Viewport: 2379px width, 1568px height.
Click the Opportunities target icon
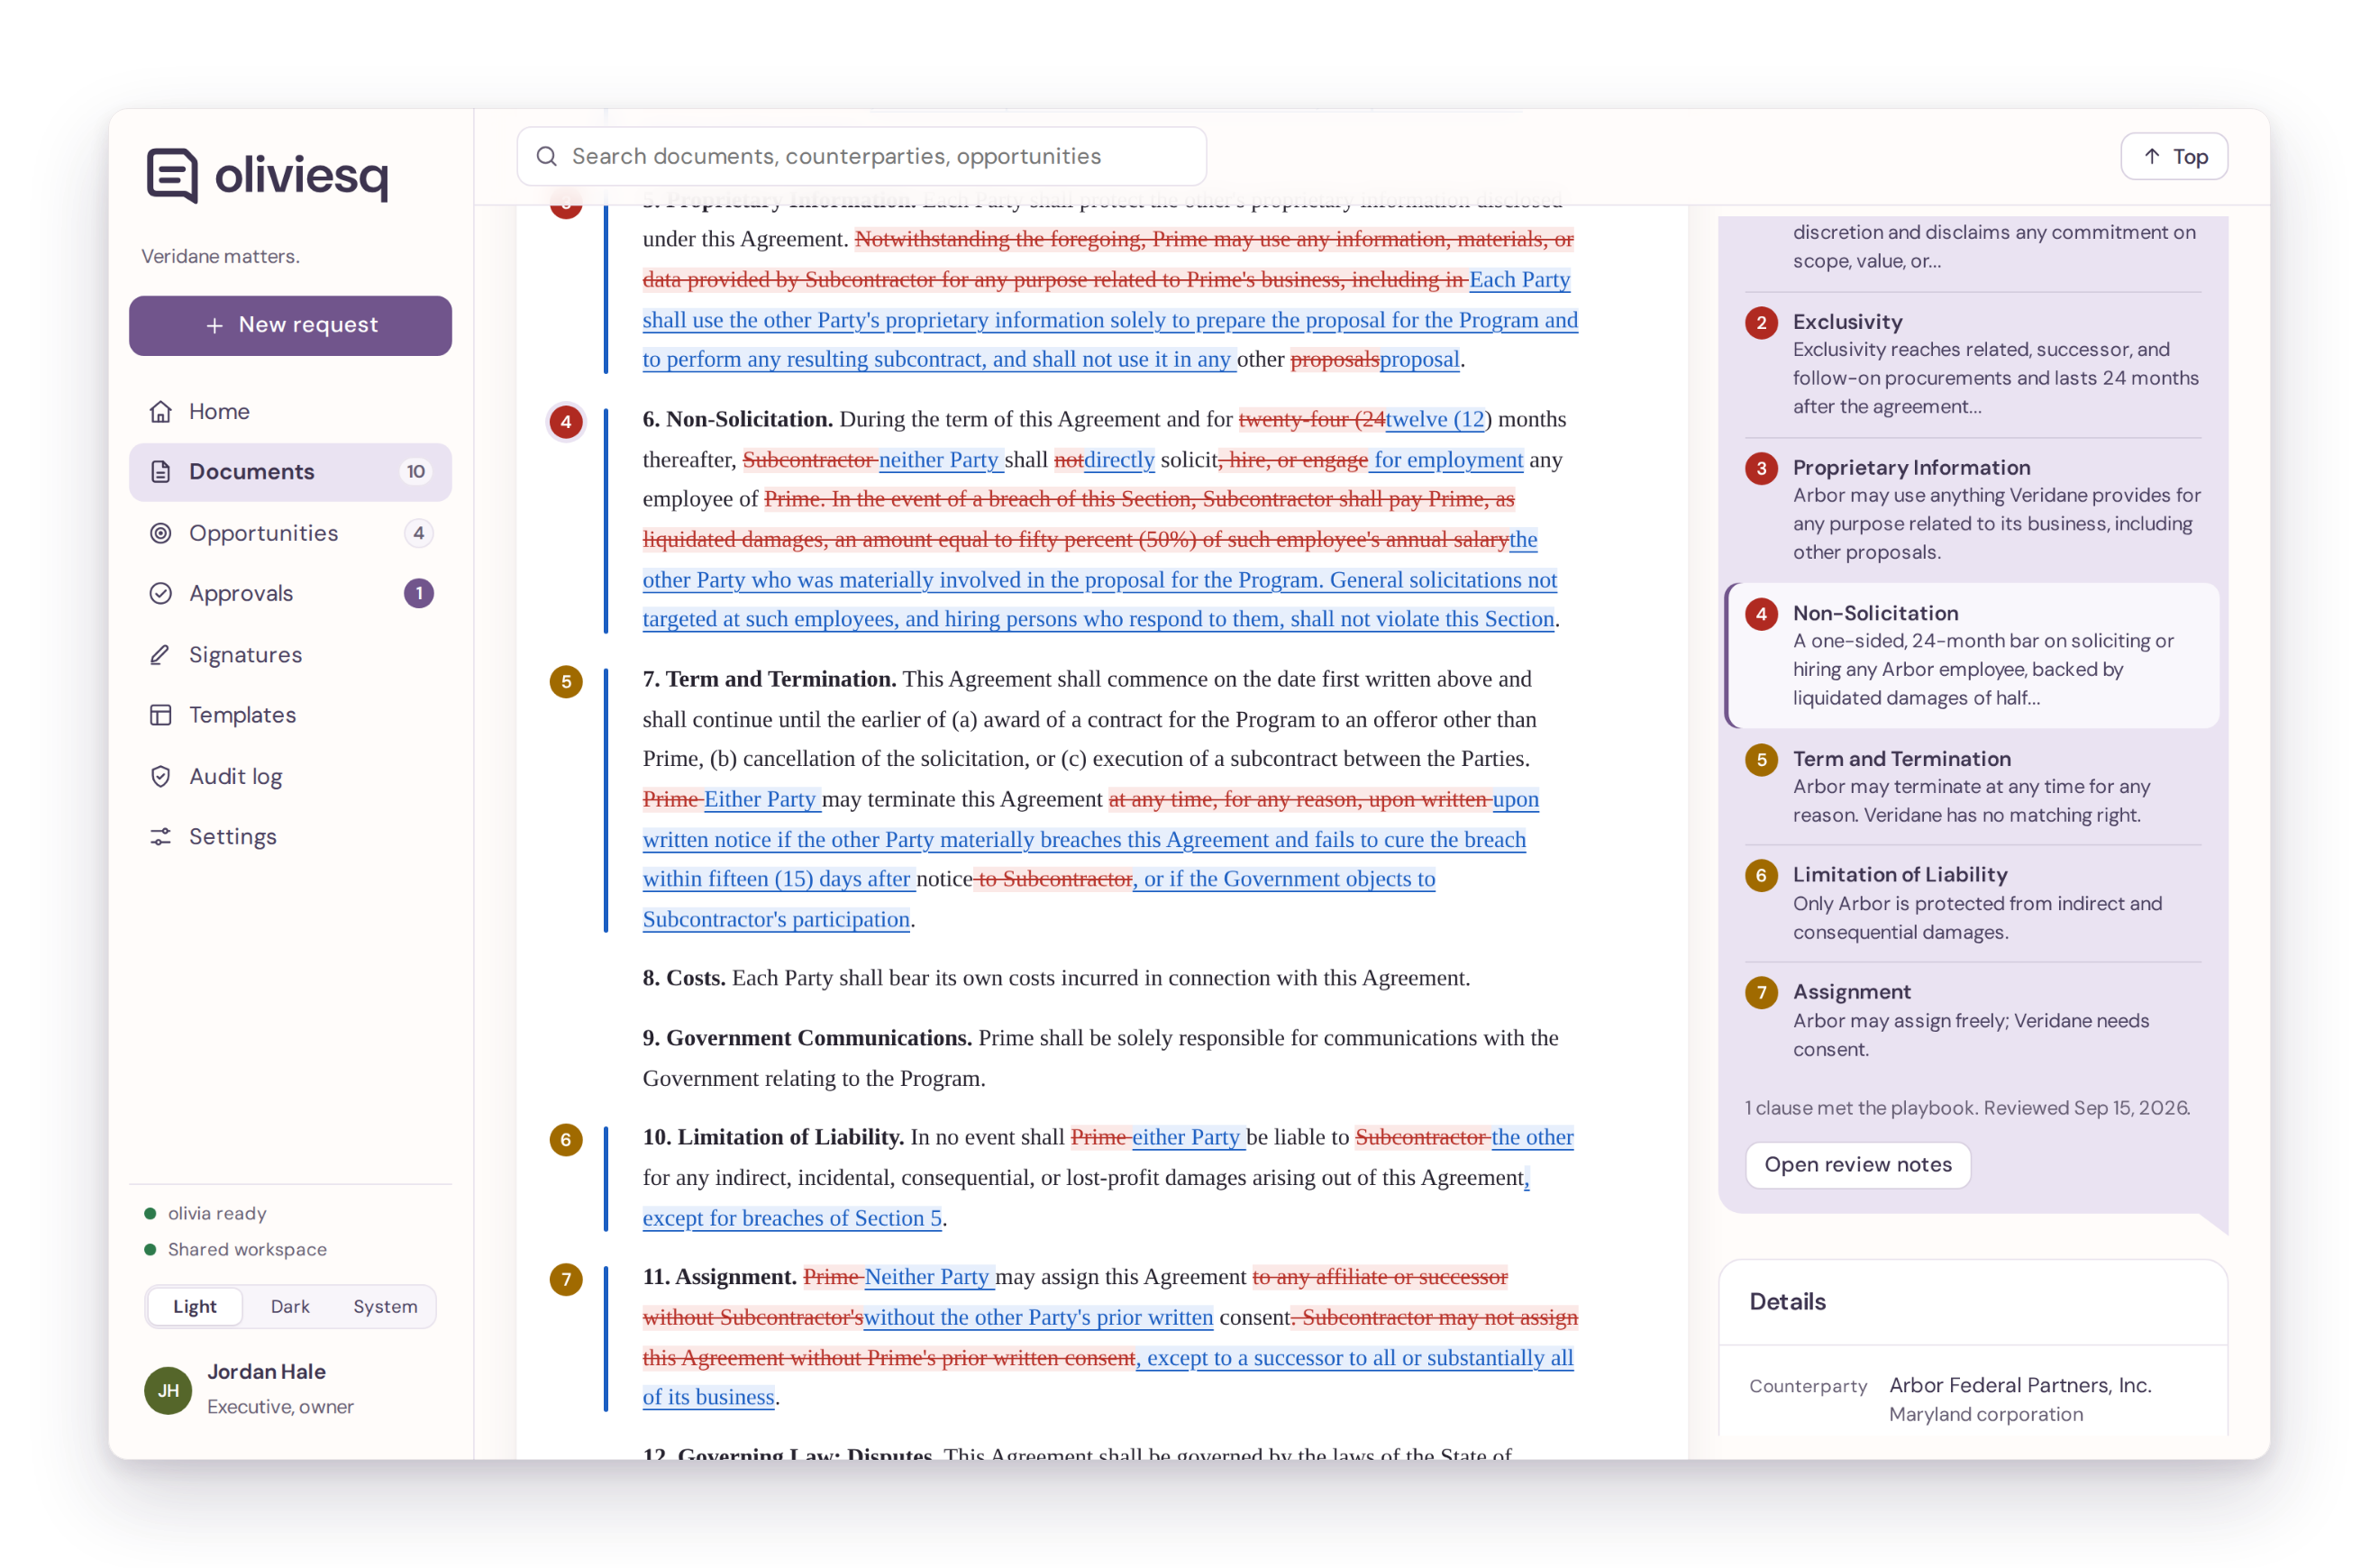(160, 533)
